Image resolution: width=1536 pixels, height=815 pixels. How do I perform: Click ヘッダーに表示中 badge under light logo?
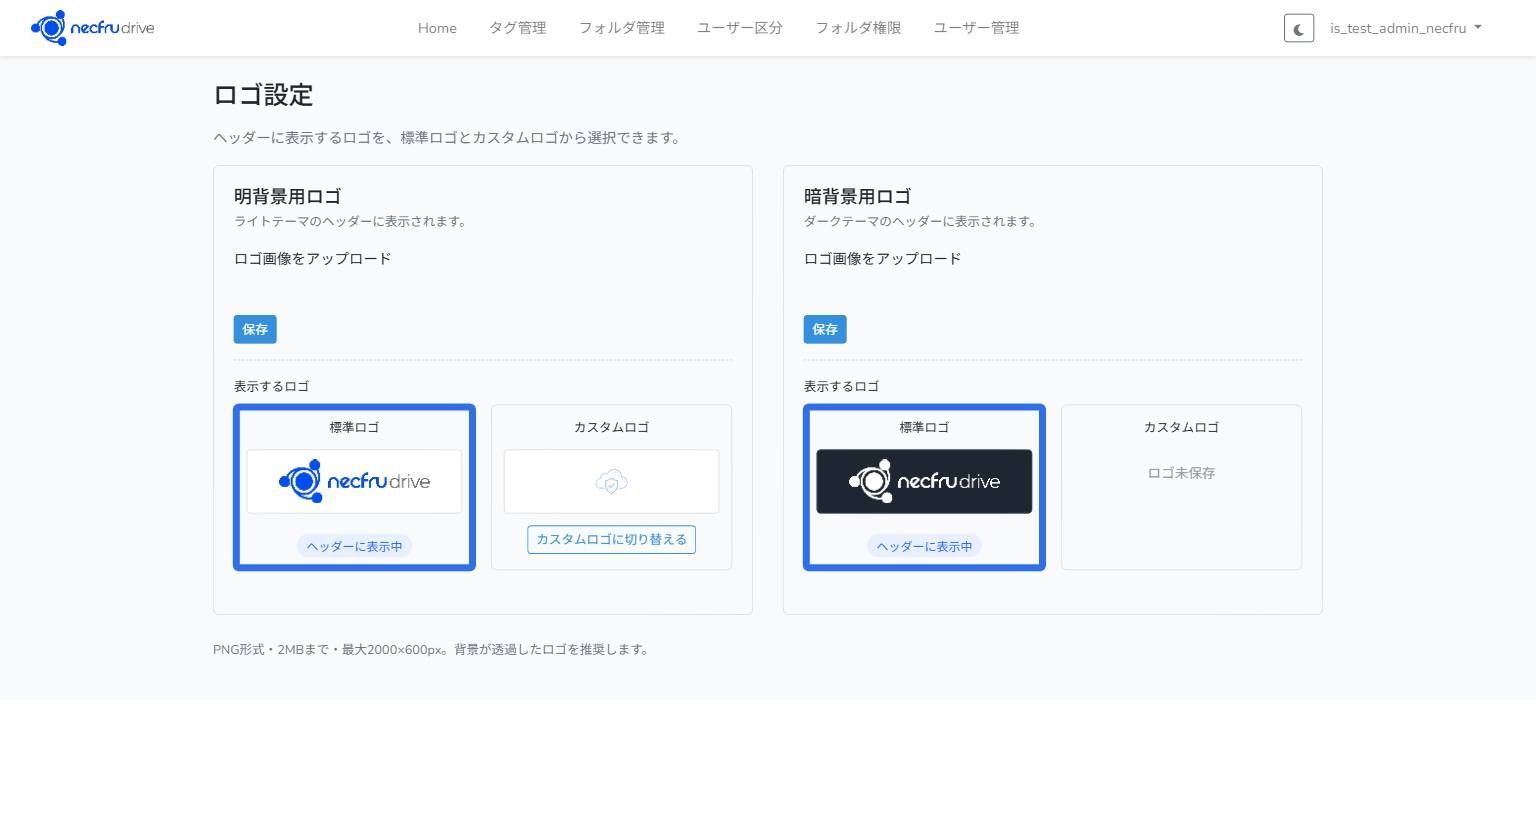pos(354,546)
